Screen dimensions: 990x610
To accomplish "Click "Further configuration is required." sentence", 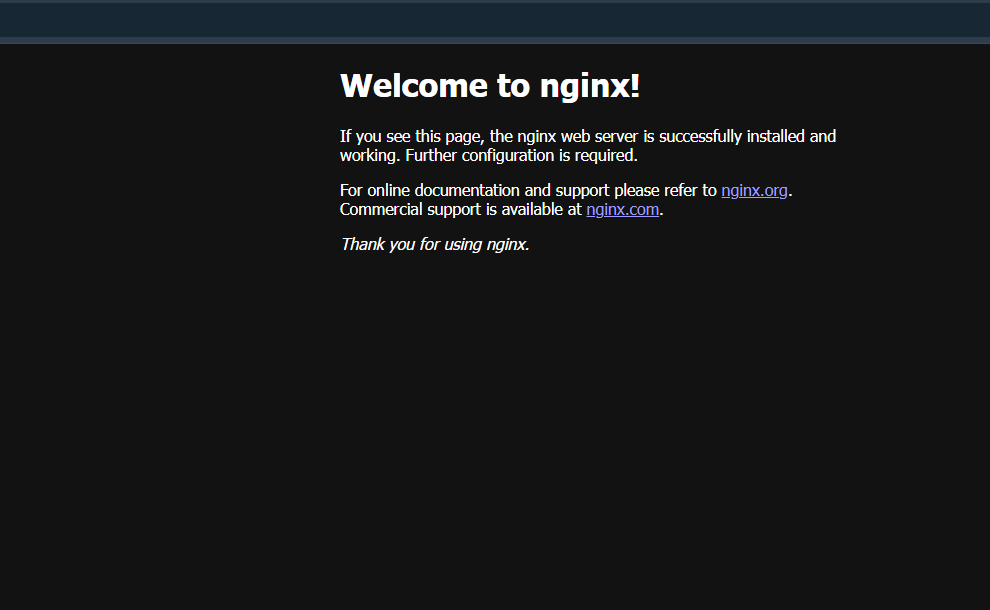I will [x=521, y=155].
